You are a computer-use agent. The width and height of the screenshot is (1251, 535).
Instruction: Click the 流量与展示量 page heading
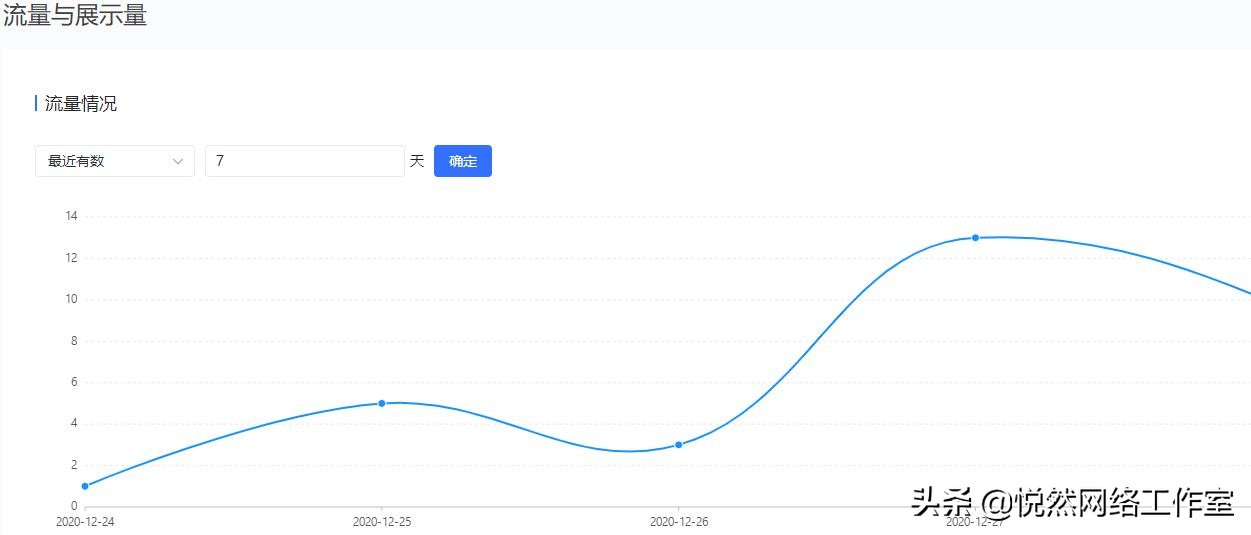(75, 16)
